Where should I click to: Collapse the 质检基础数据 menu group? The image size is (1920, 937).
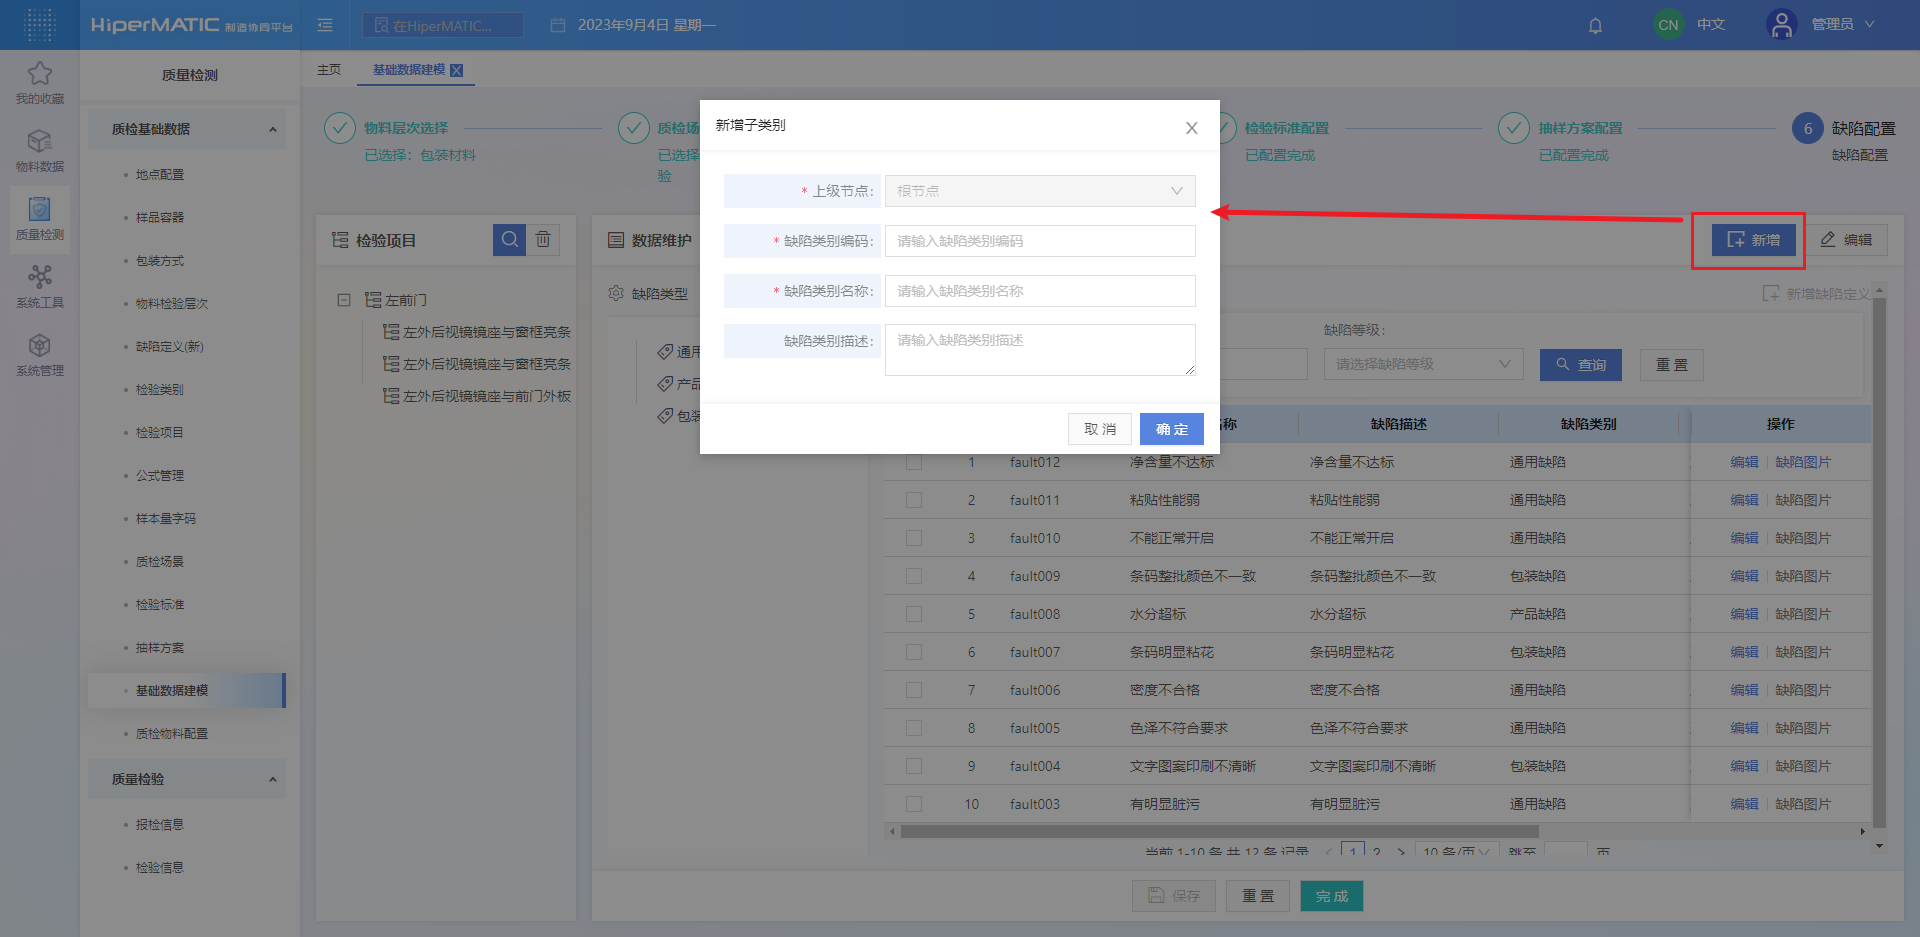coord(186,129)
